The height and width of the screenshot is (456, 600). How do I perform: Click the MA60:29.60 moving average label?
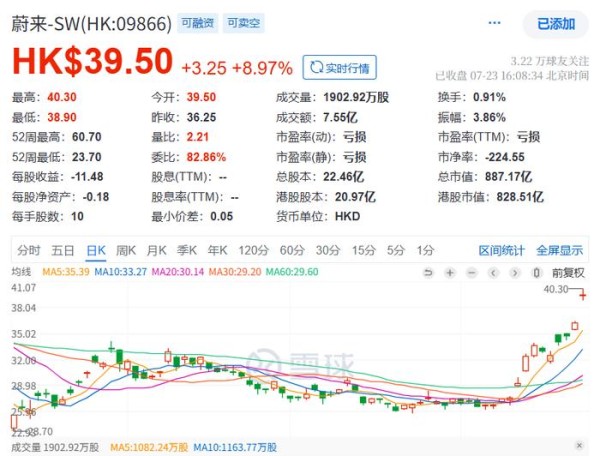coord(292,272)
